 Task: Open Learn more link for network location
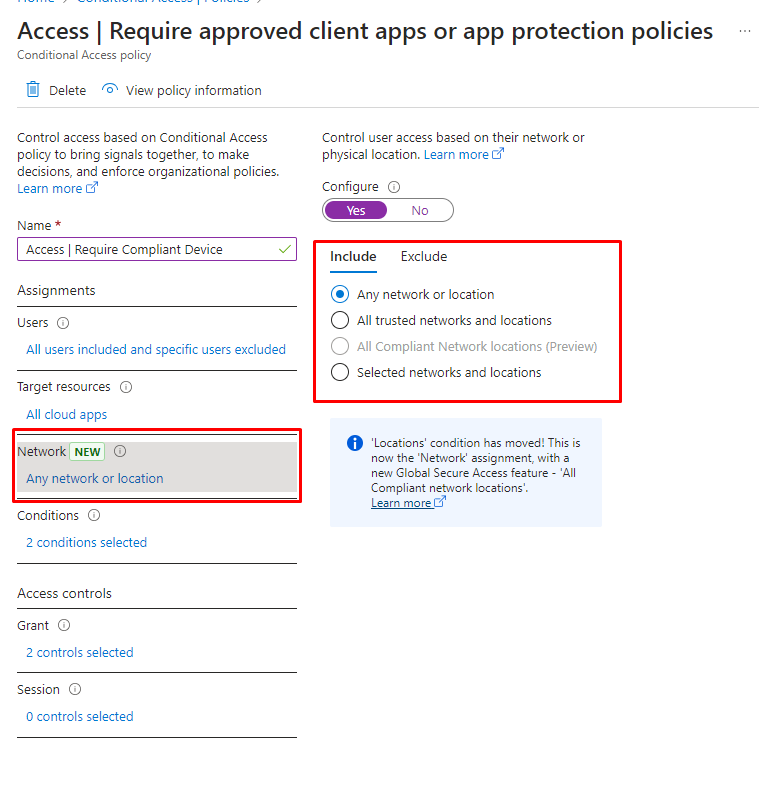click(x=456, y=154)
